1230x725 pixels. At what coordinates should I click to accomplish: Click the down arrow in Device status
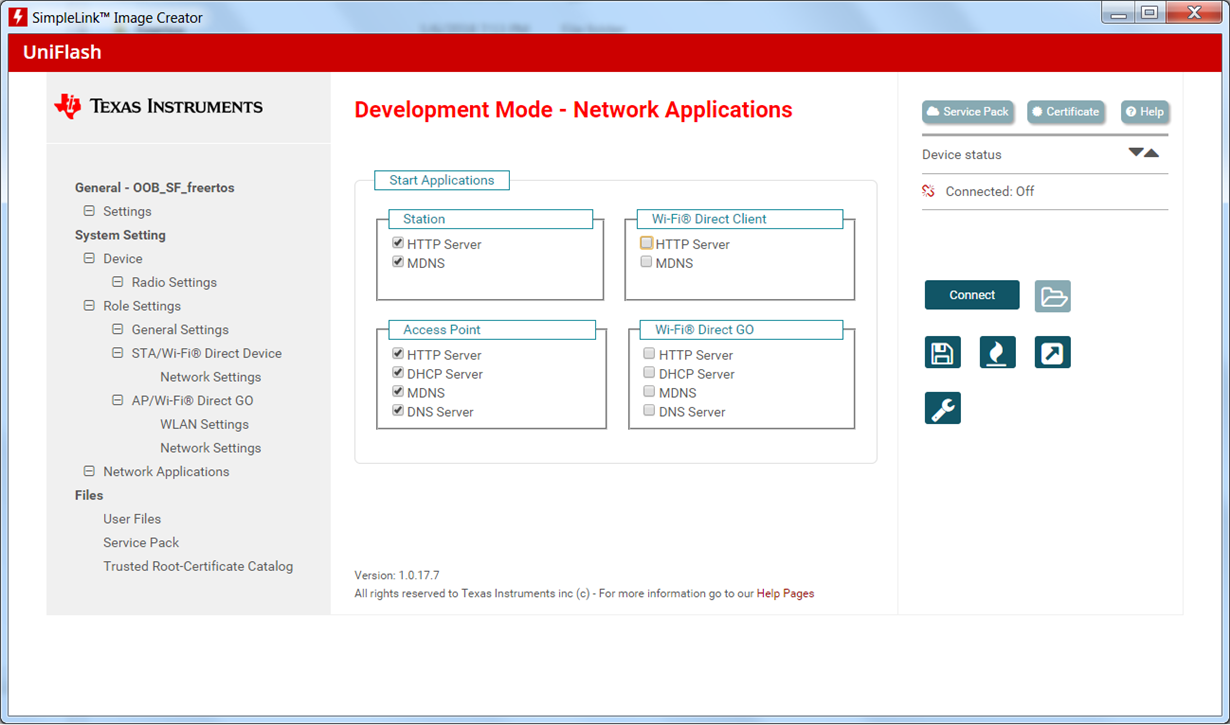1135,152
